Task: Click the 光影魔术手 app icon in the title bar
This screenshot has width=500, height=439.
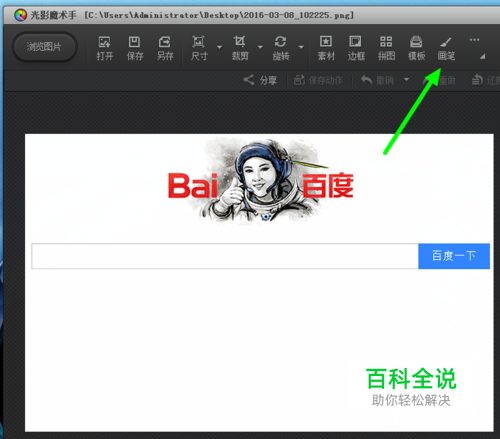Action: [x=20, y=15]
